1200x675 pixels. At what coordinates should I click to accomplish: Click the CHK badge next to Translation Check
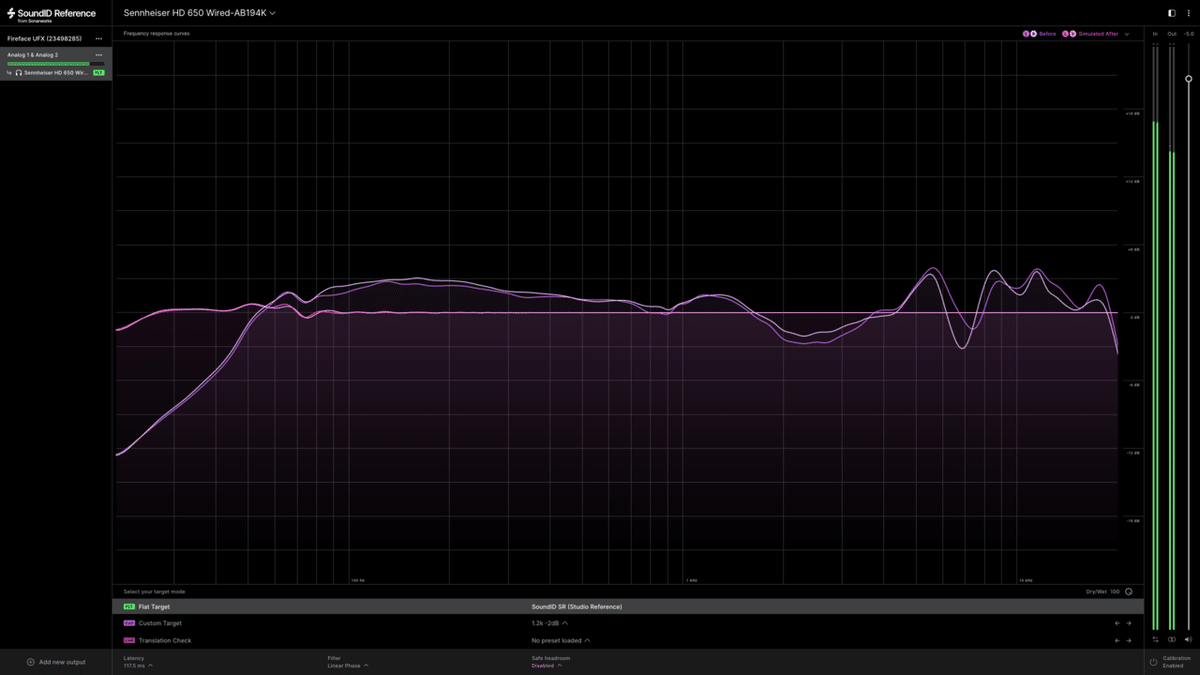129,640
